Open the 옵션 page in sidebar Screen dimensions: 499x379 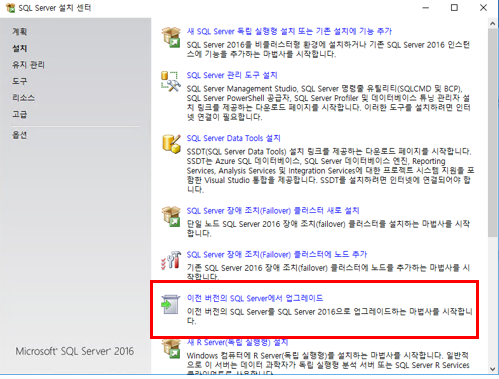click(19, 135)
